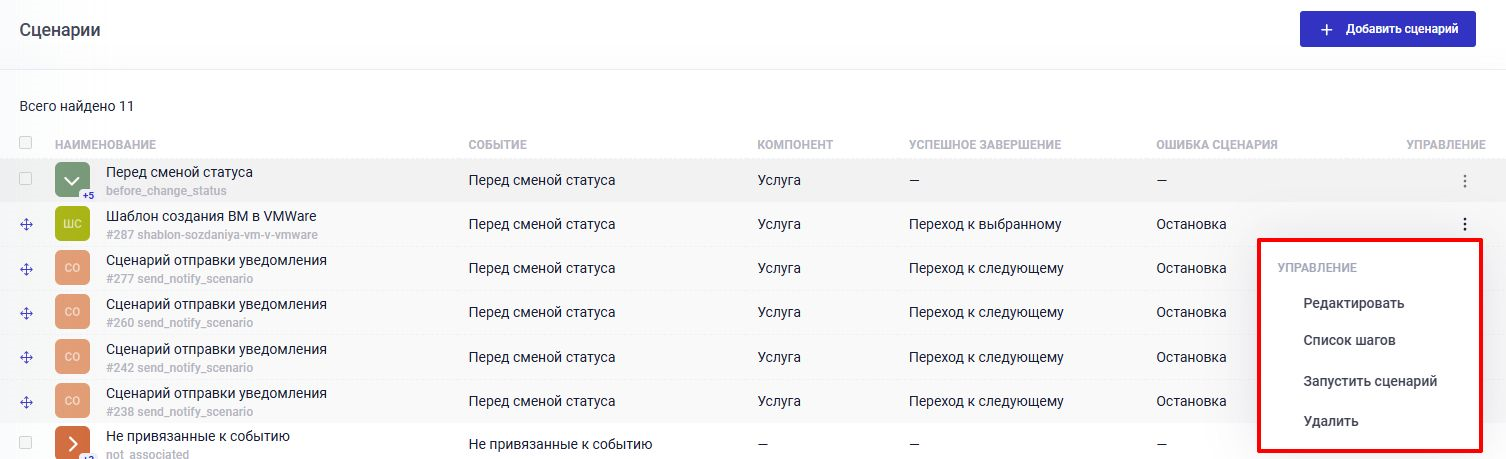Click the drag handle for scenario #238
This screenshot has width=1506, height=459.
coord(27,401)
